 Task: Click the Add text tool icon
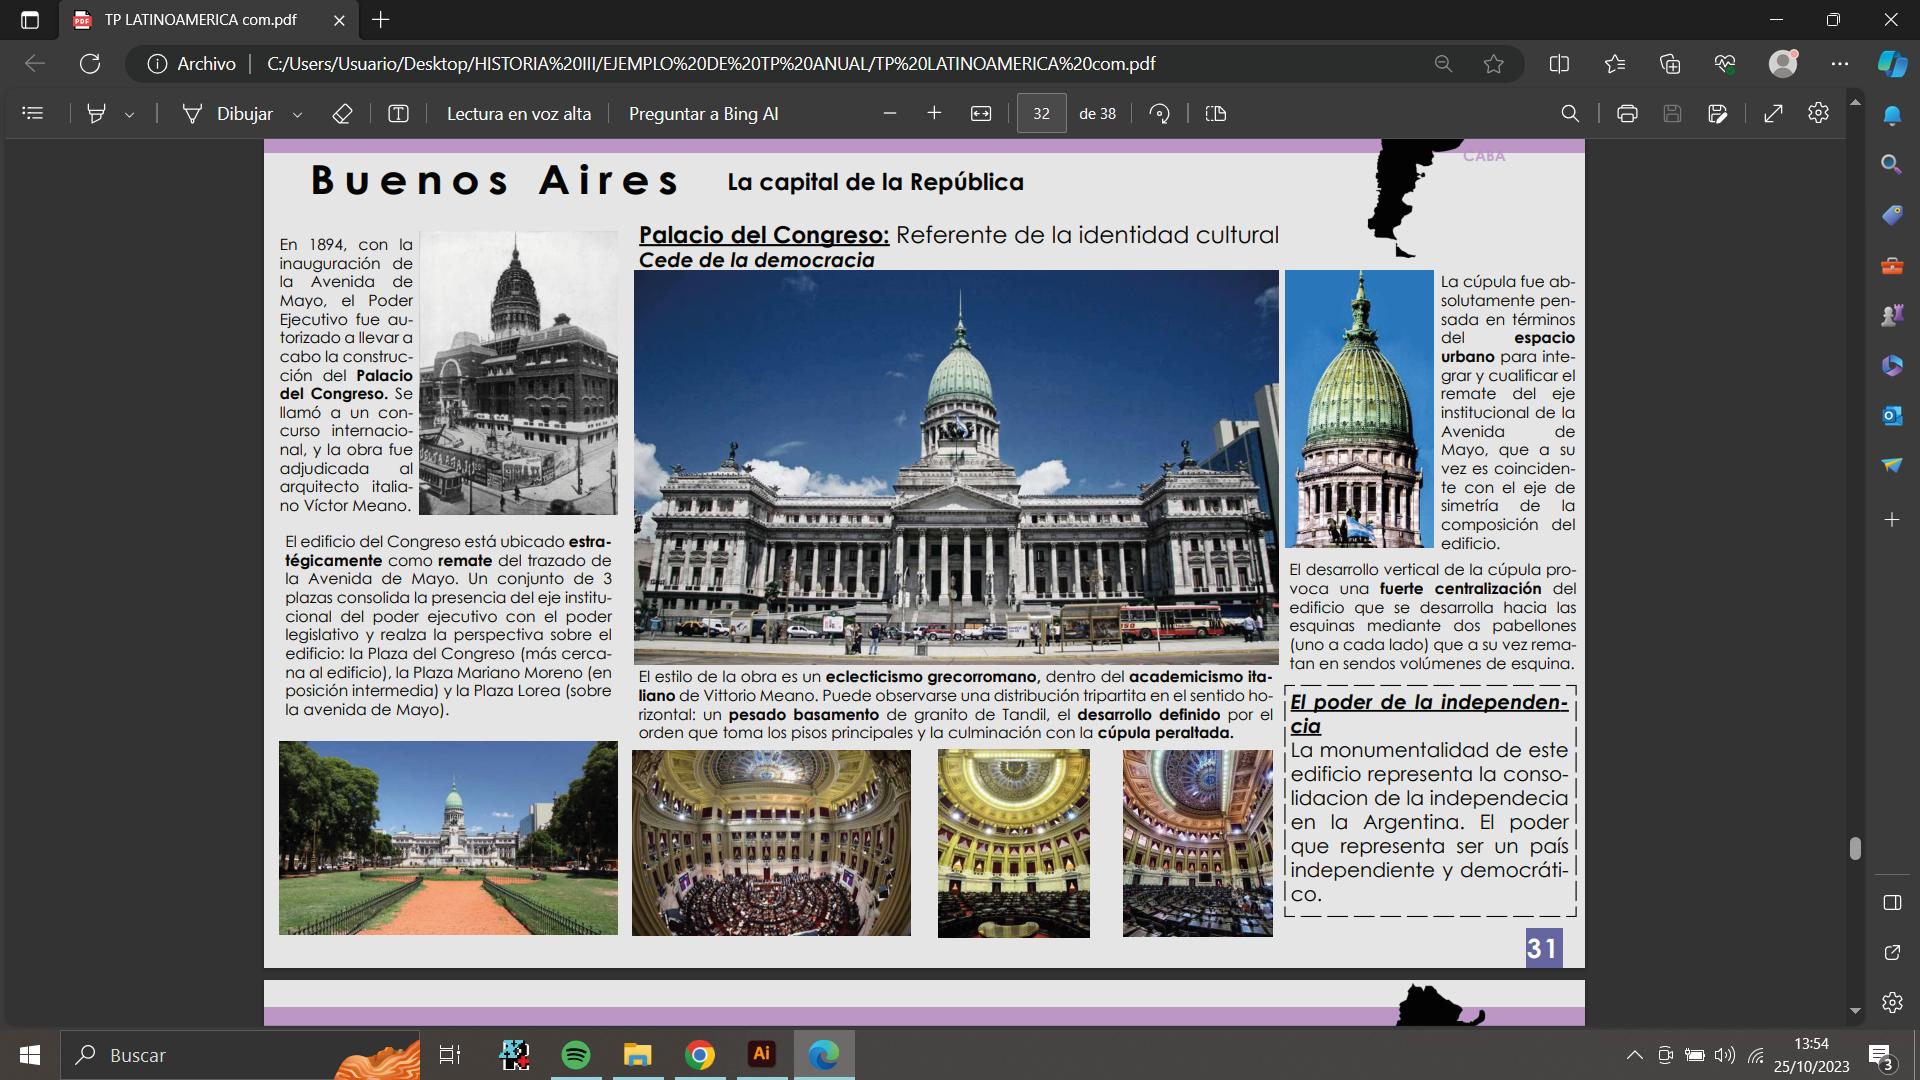[398, 114]
